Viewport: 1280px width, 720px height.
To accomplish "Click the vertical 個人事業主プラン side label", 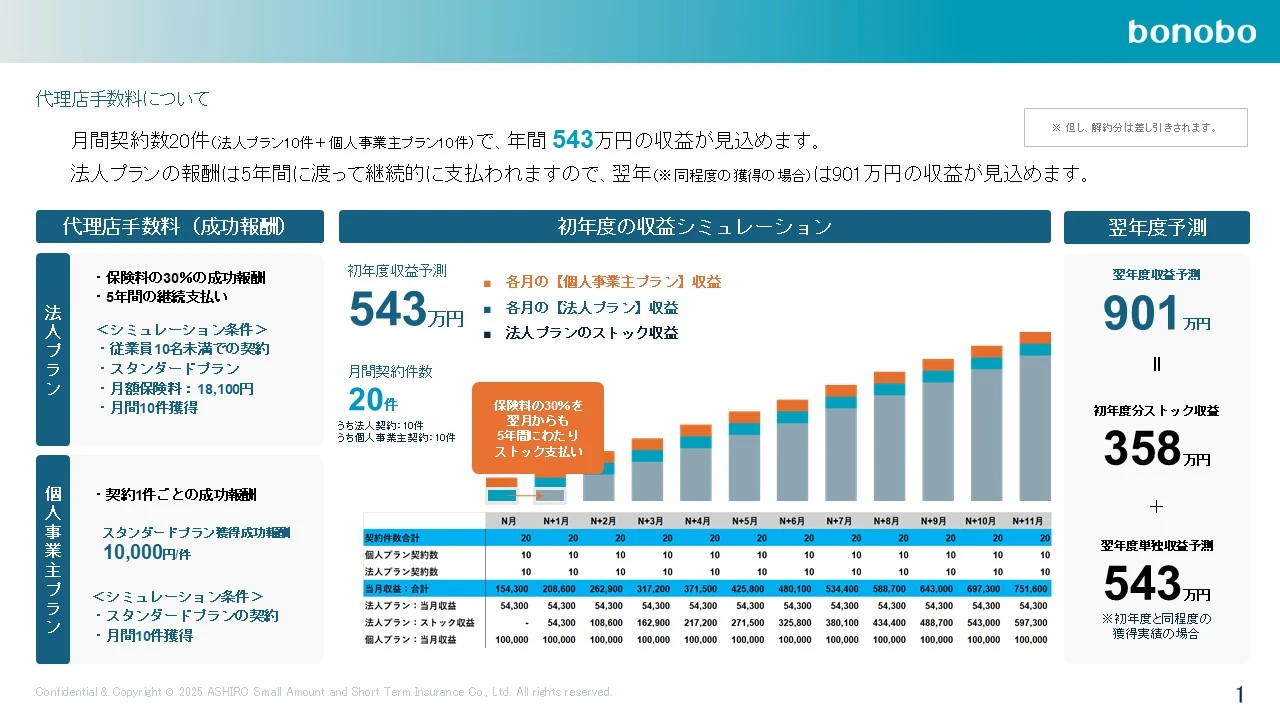I will (53, 559).
